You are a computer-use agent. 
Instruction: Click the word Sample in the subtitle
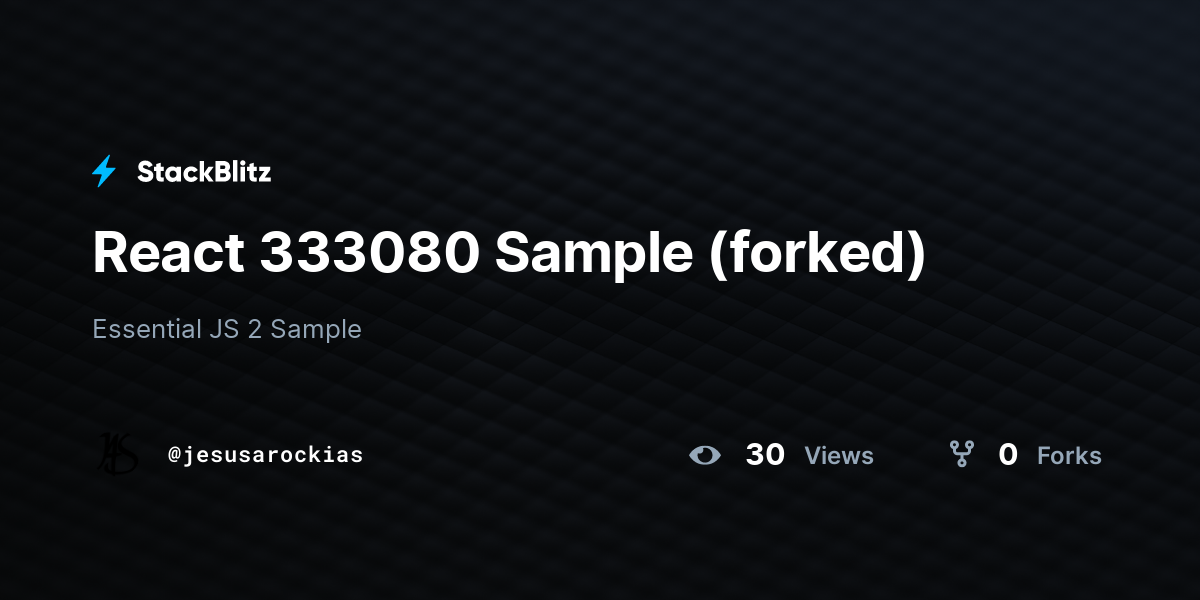(316, 330)
